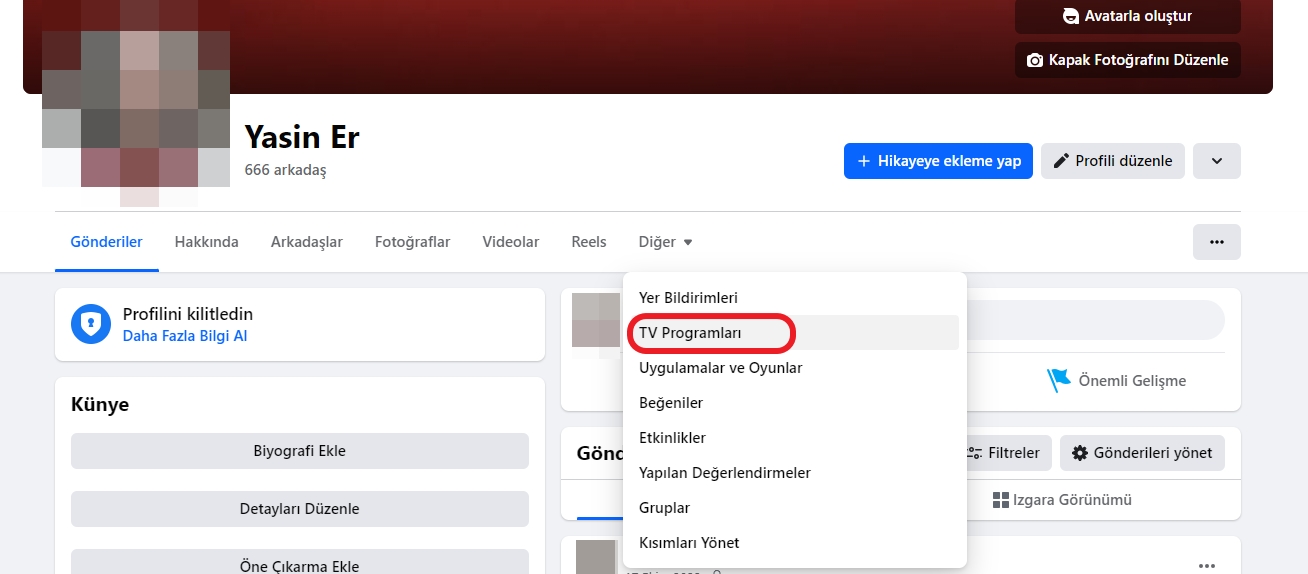Open Gruplar from the menu

(795, 508)
